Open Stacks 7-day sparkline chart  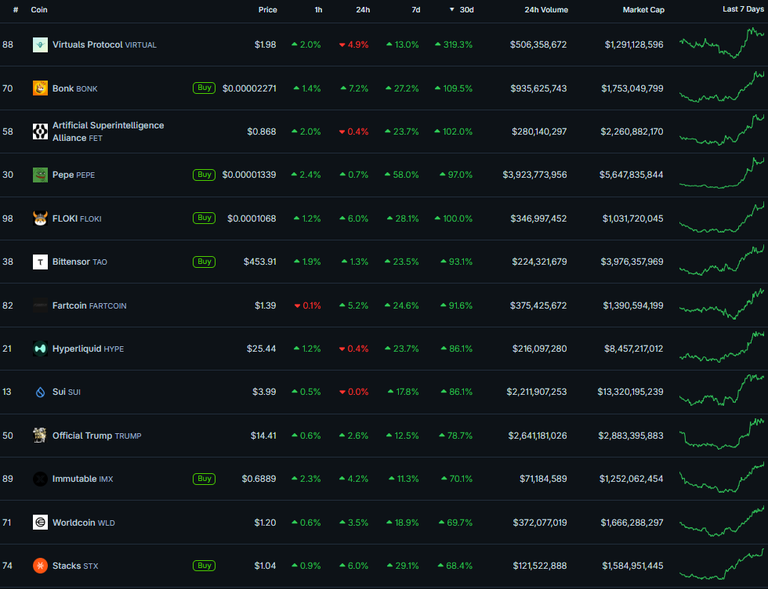(721, 564)
